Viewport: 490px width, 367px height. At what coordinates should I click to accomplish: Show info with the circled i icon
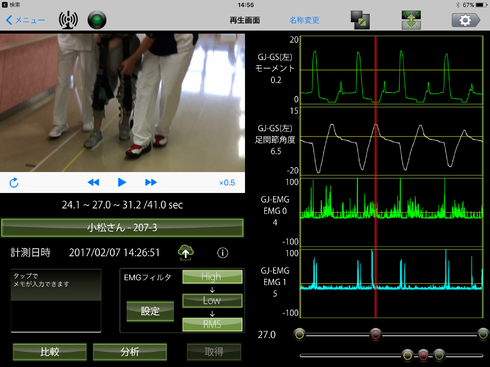[223, 253]
